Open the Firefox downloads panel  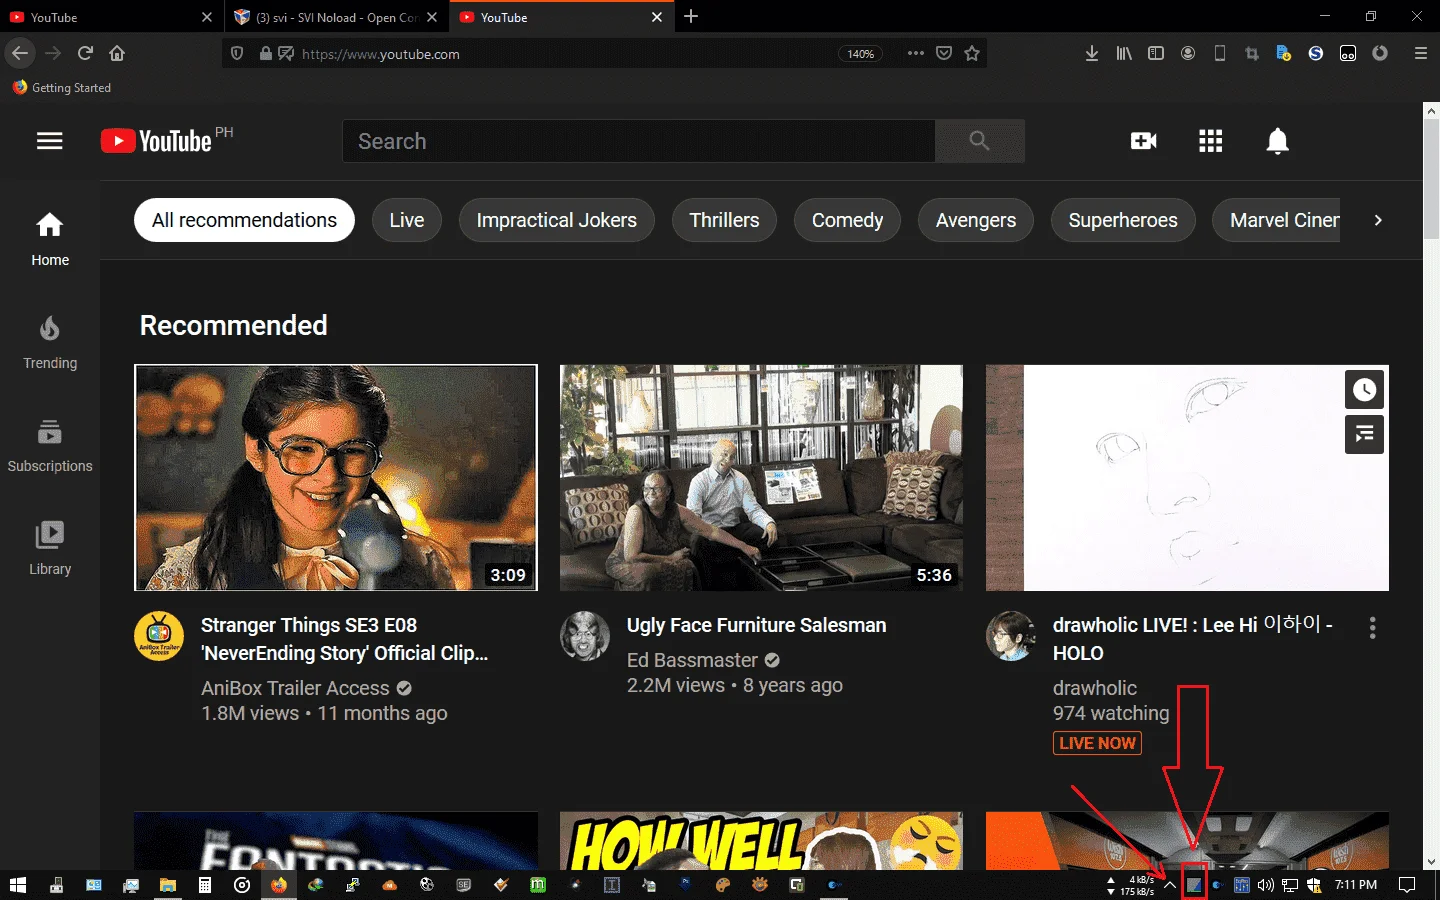click(1092, 53)
